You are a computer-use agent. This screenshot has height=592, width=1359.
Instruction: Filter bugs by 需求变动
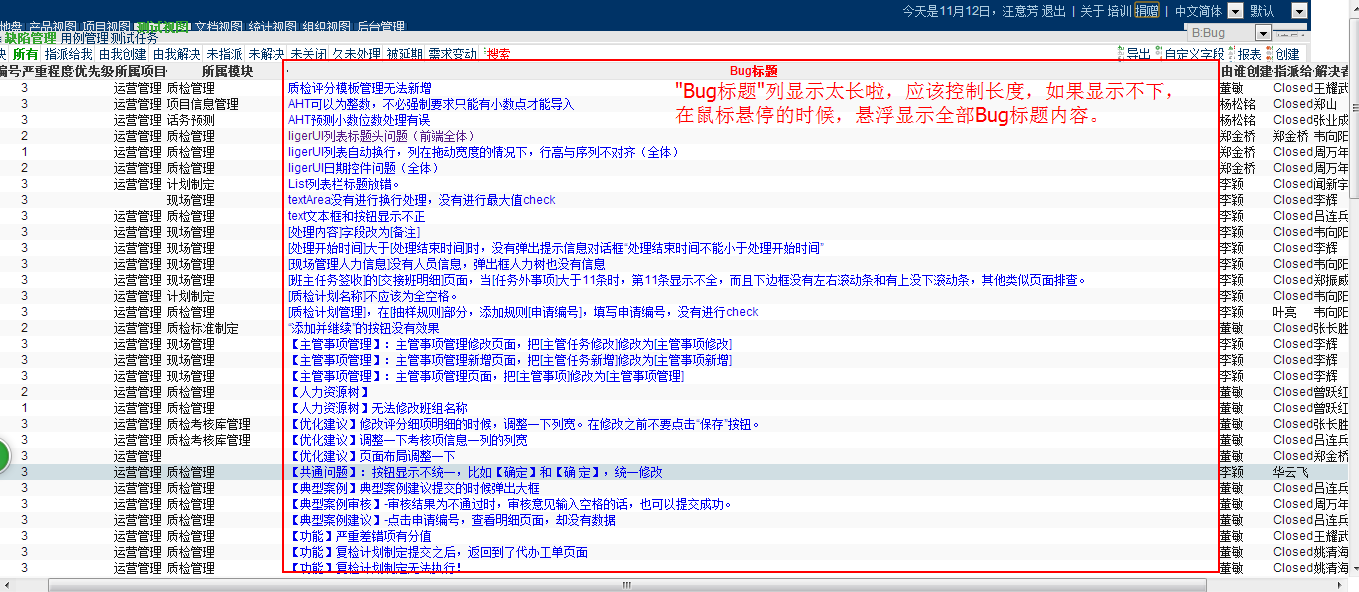pos(452,54)
